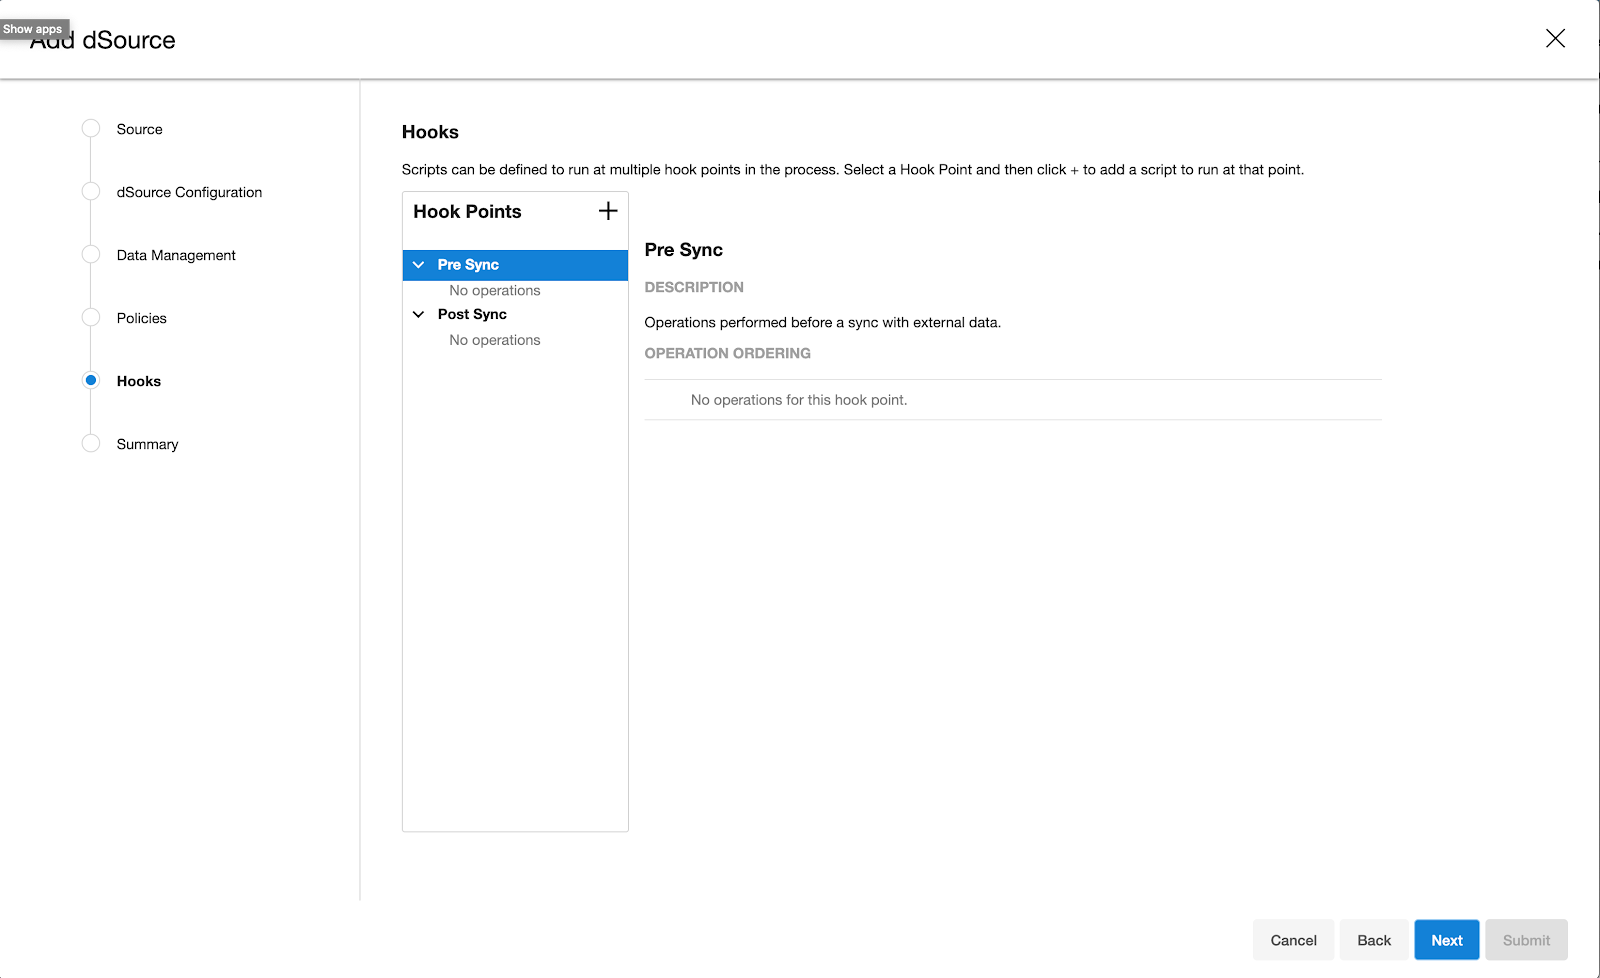Click the Summary step circle icon
Image resolution: width=1600 pixels, height=978 pixels.
pos(91,443)
